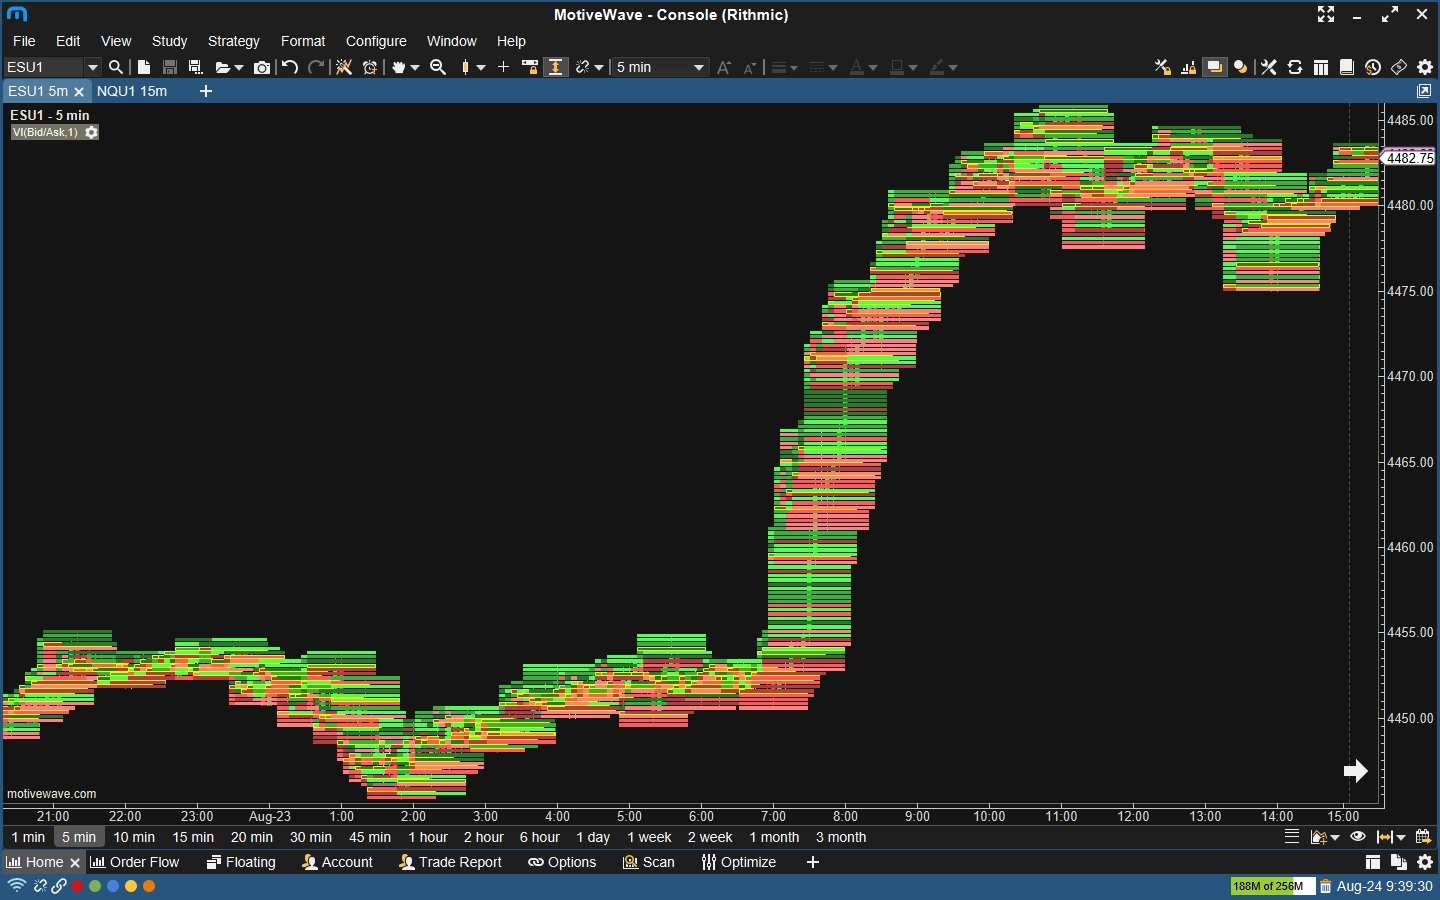Viewport: 1440px width, 900px height.
Task: Open the ESU1 symbol dropdown arrow
Action: (92, 67)
